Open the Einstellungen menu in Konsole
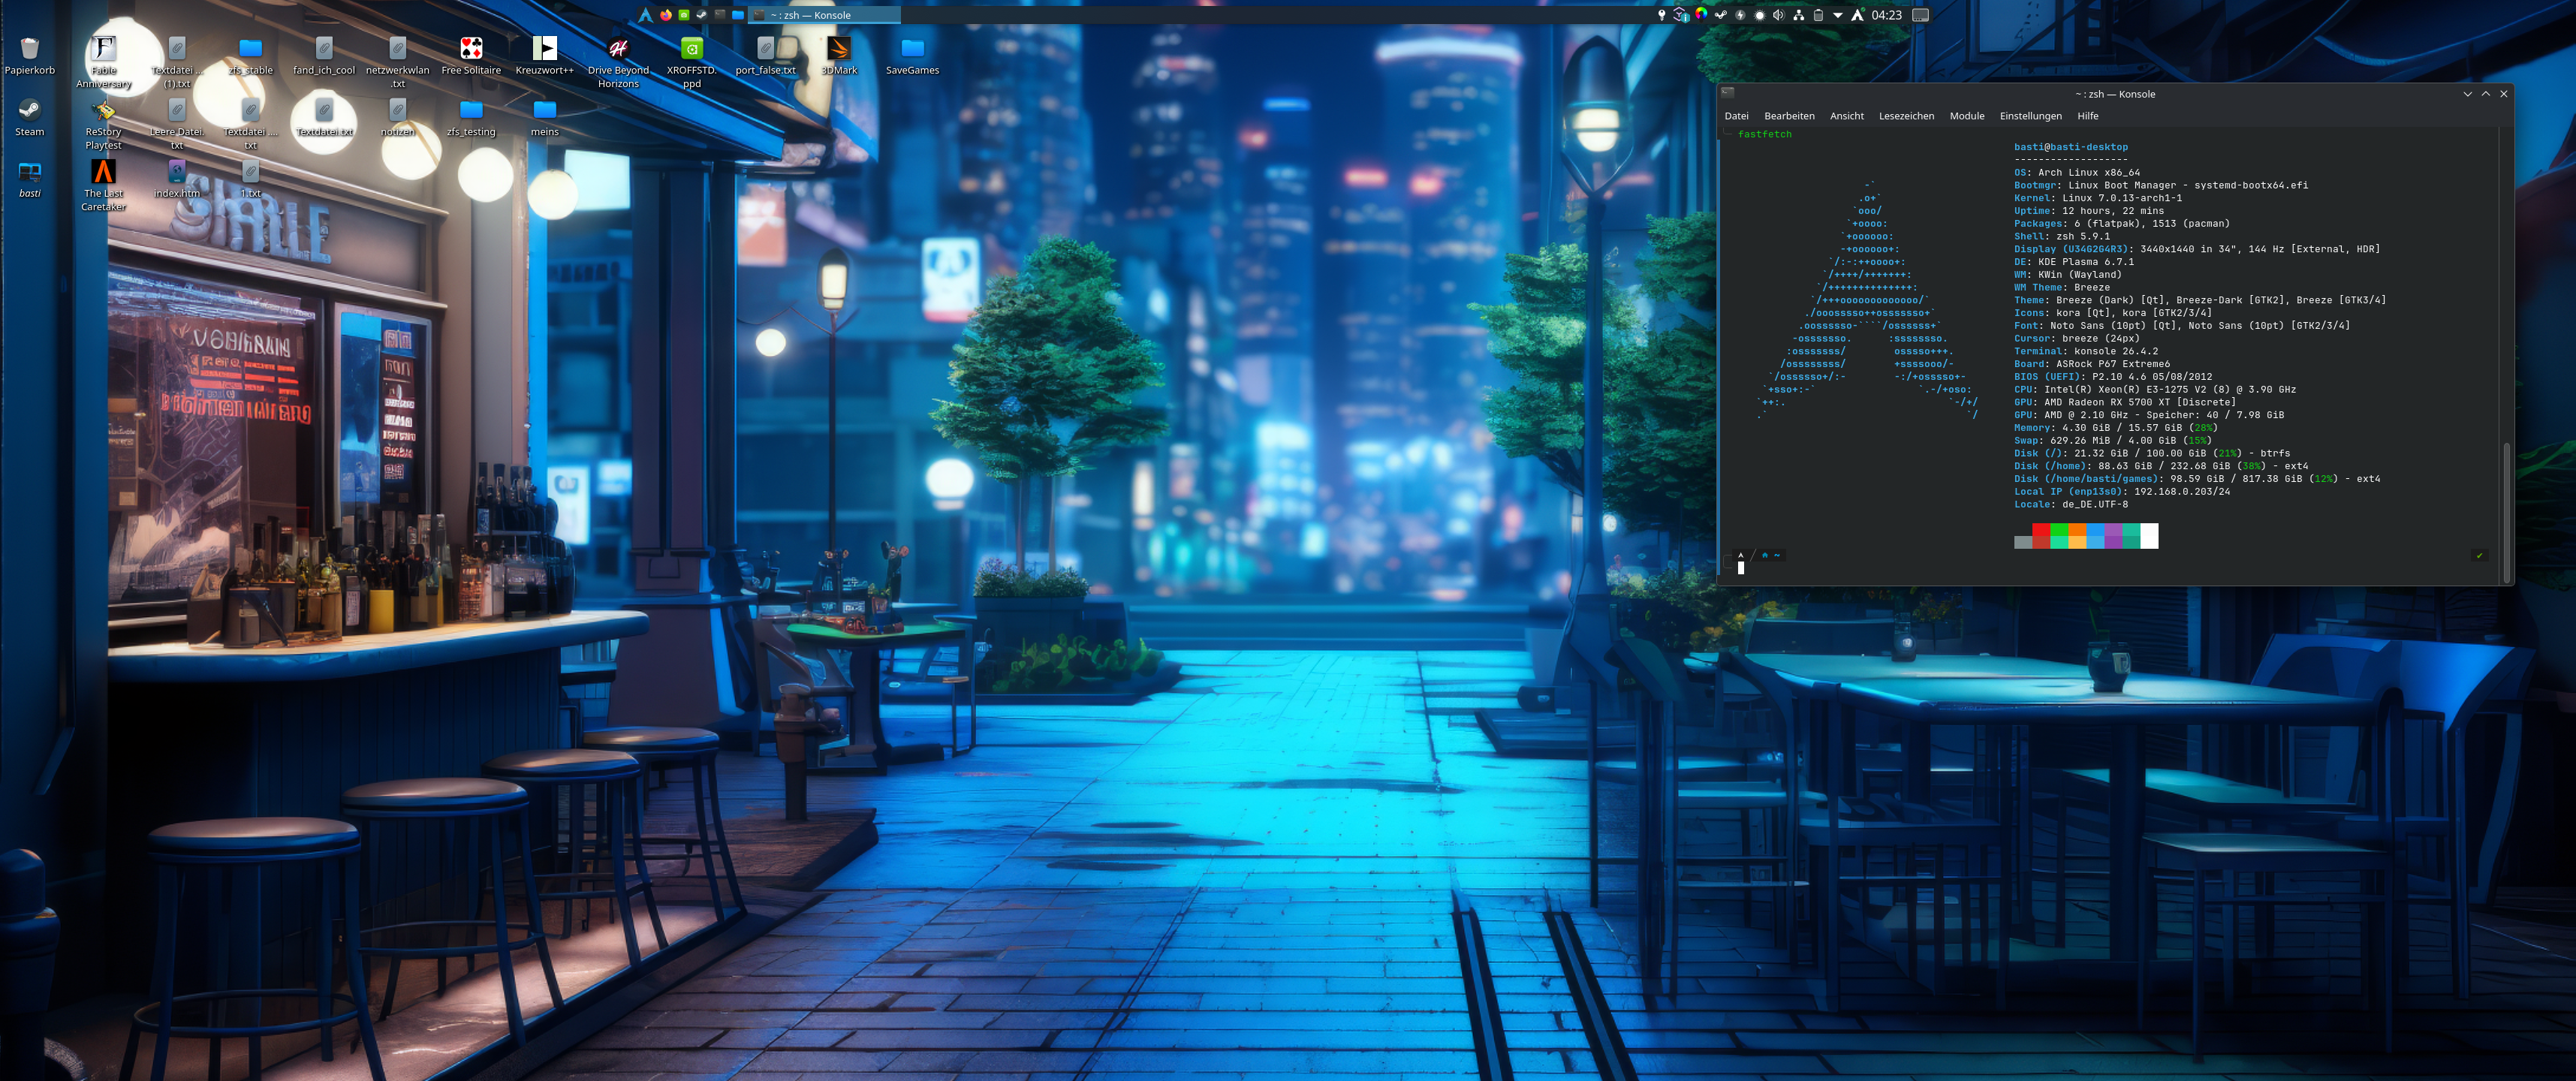The height and width of the screenshot is (1081, 2576). 2030,116
